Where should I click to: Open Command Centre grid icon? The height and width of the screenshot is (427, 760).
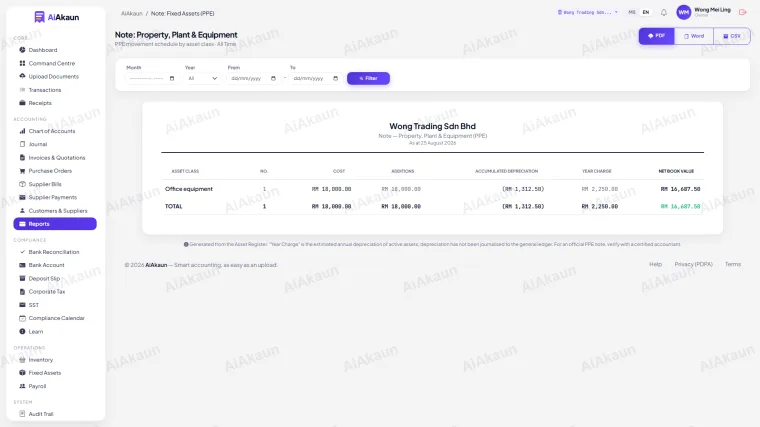click(22, 63)
